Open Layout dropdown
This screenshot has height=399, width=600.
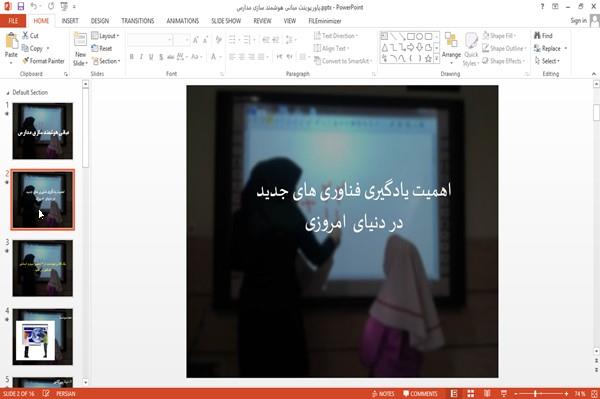(x=105, y=36)
